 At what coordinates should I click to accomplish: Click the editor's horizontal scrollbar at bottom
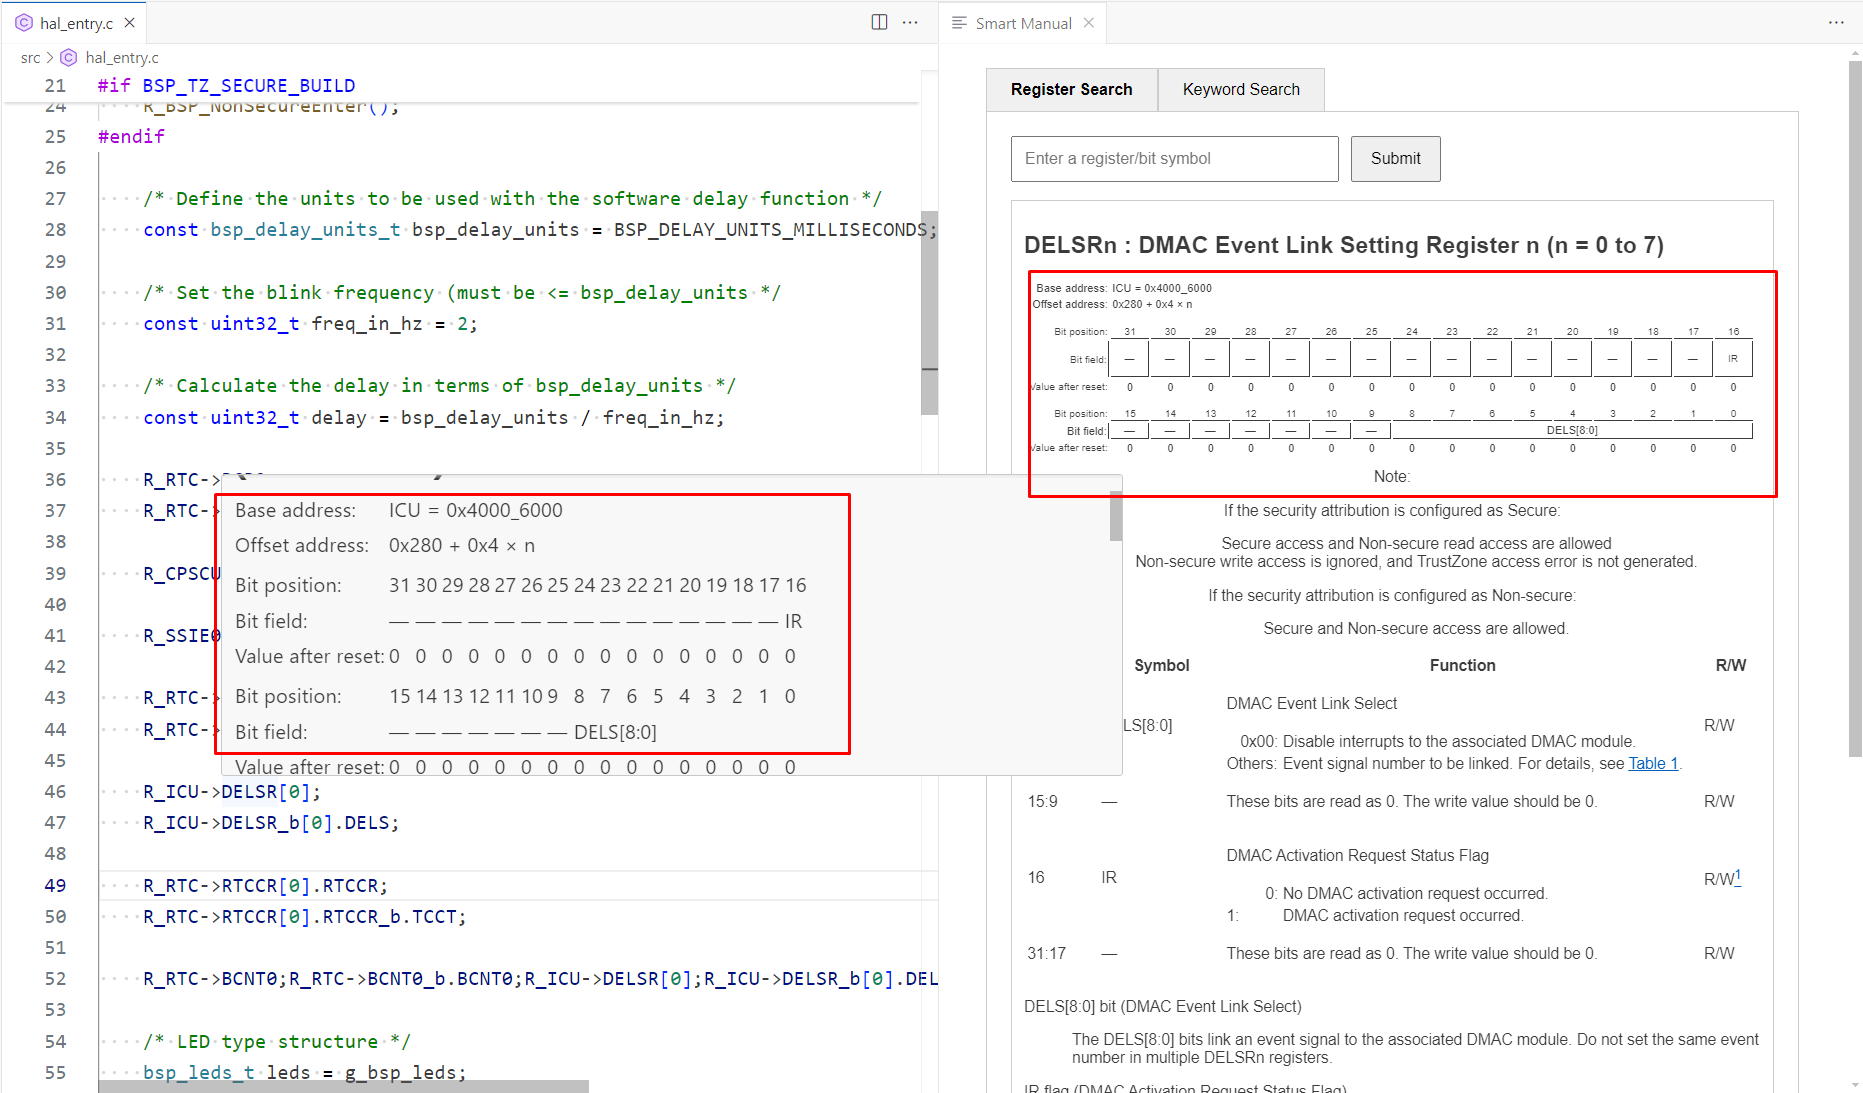[x=343, y=1086]
